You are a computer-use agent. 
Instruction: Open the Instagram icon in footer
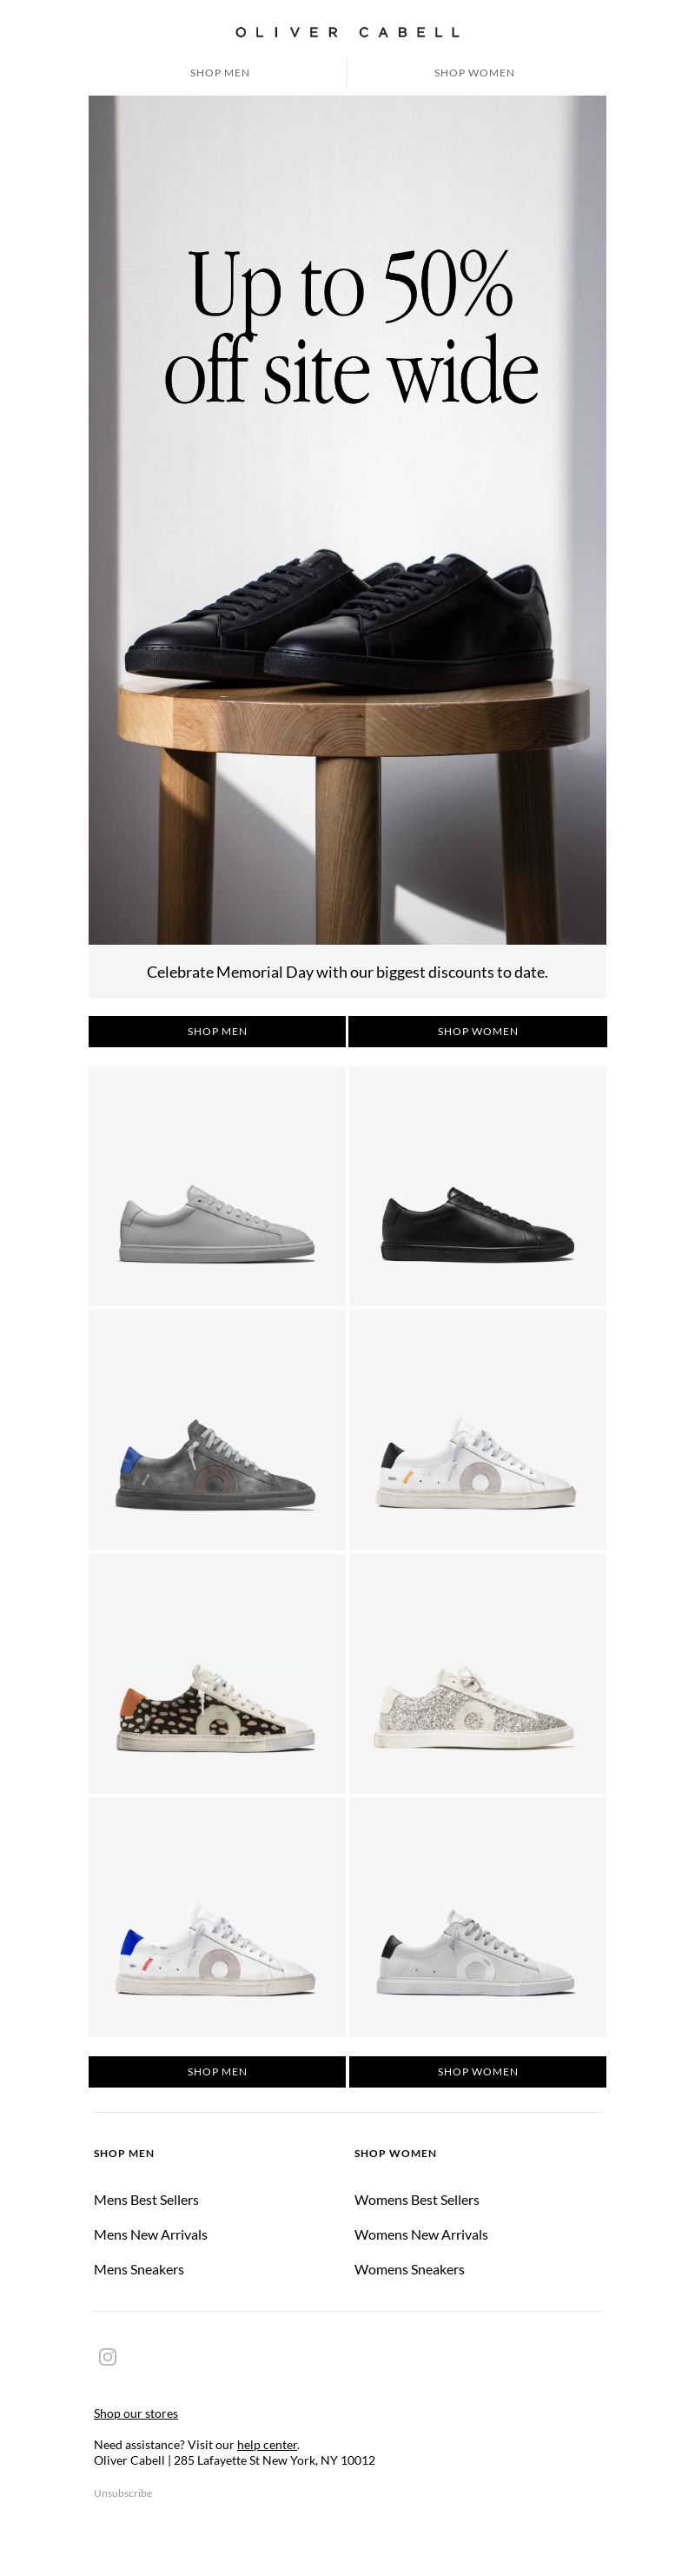108,2357
